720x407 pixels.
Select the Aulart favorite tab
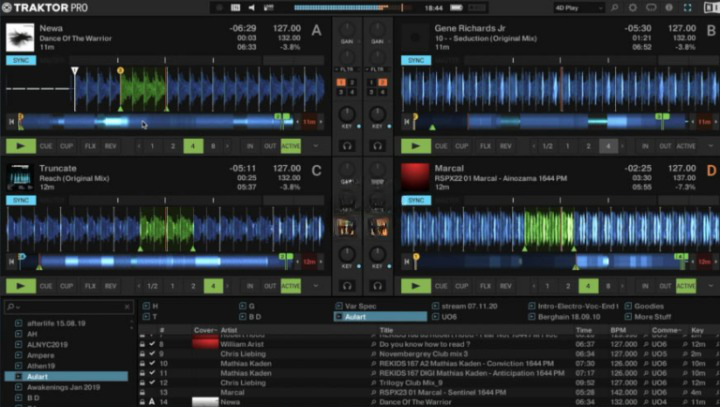[380, 317]
